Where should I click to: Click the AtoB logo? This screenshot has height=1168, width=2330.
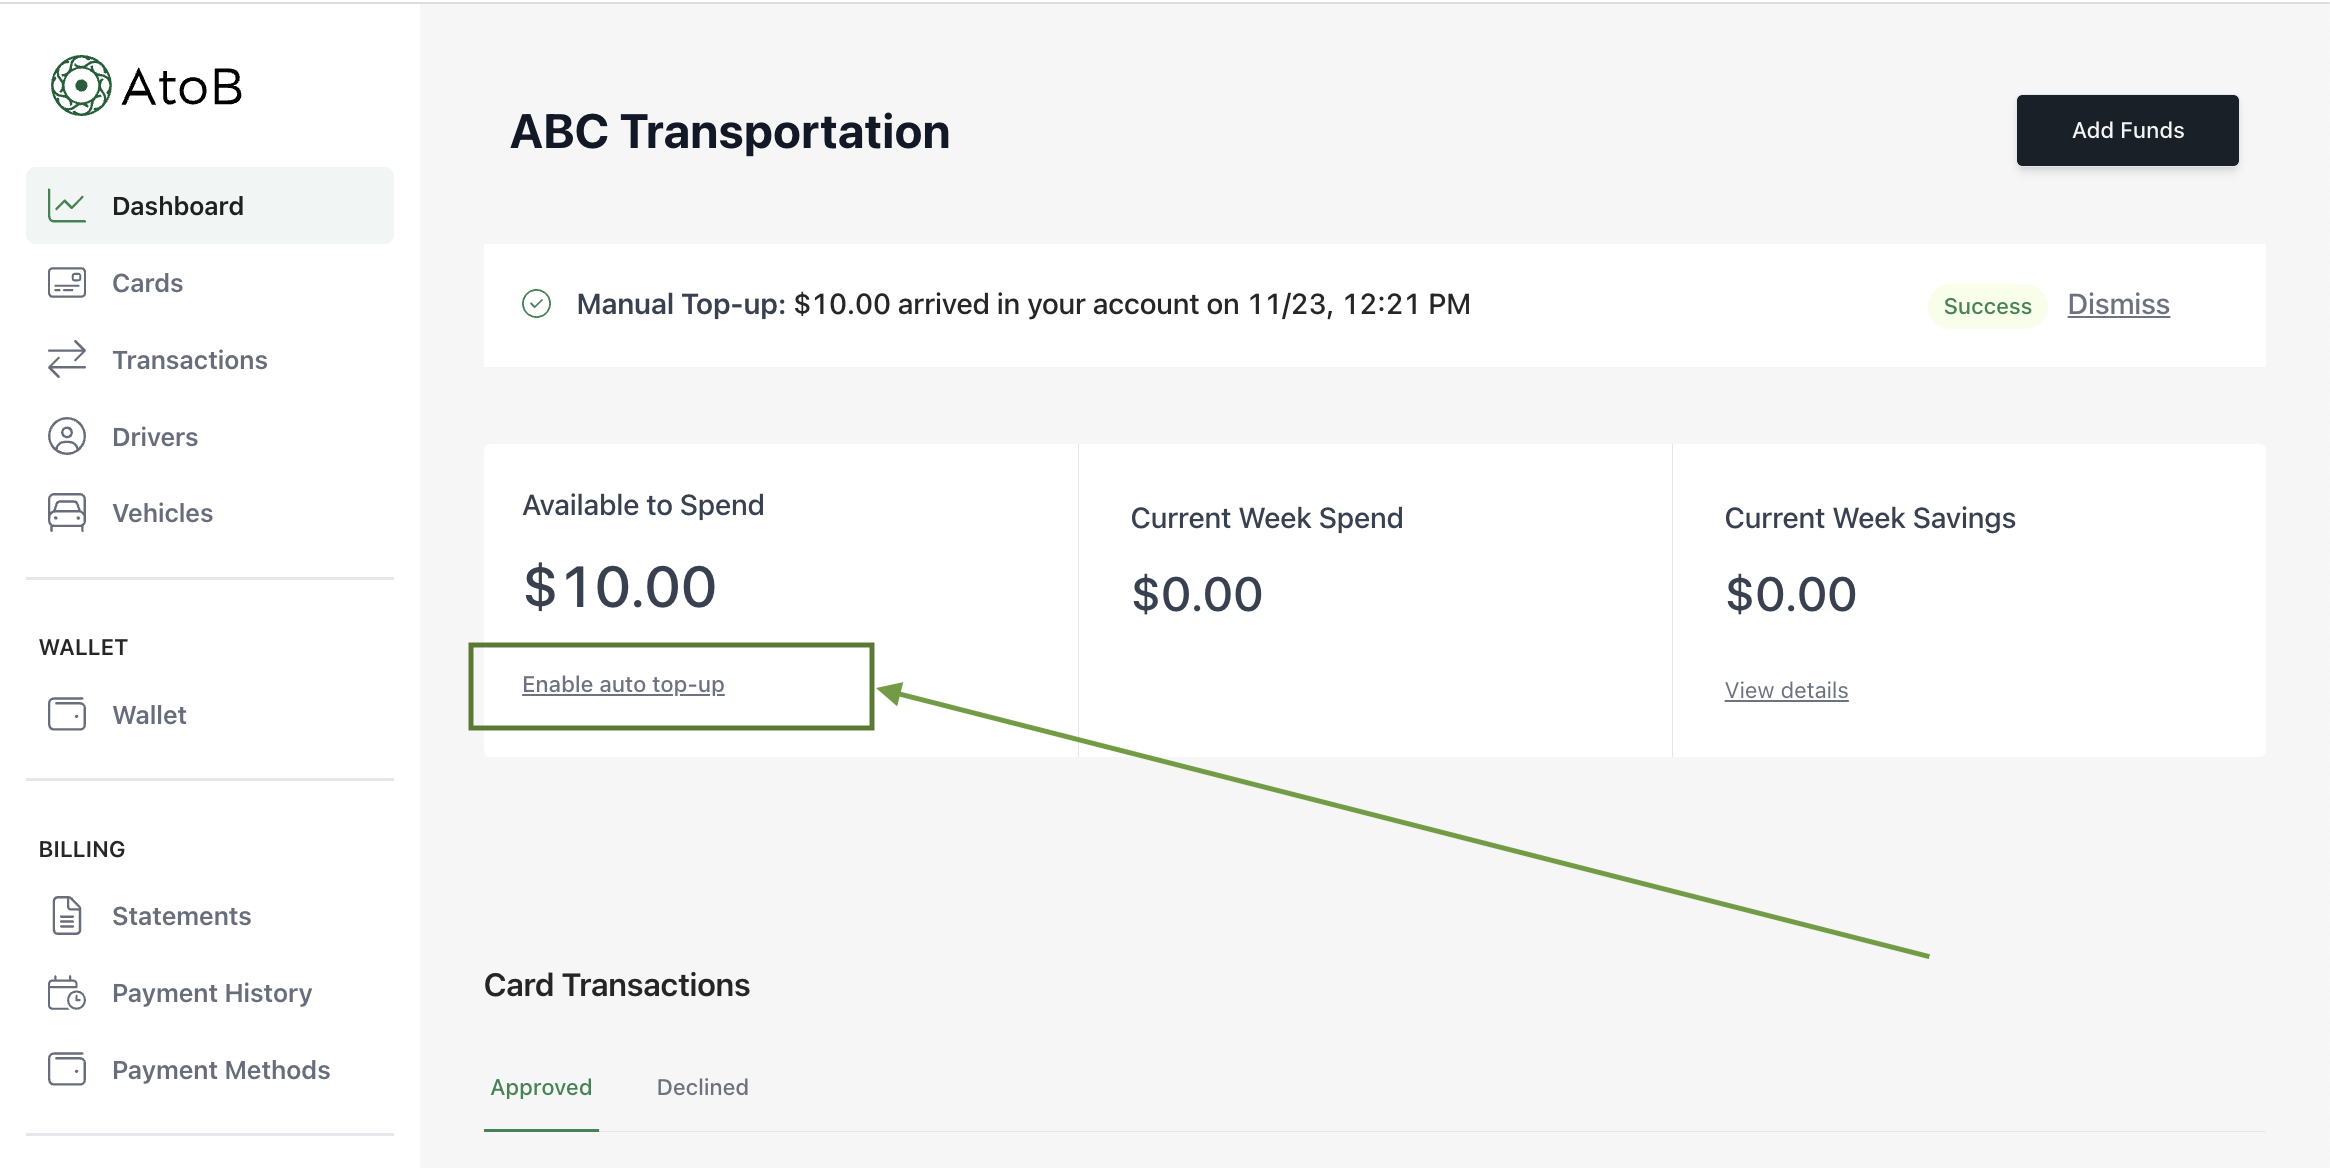pos(147,86)
